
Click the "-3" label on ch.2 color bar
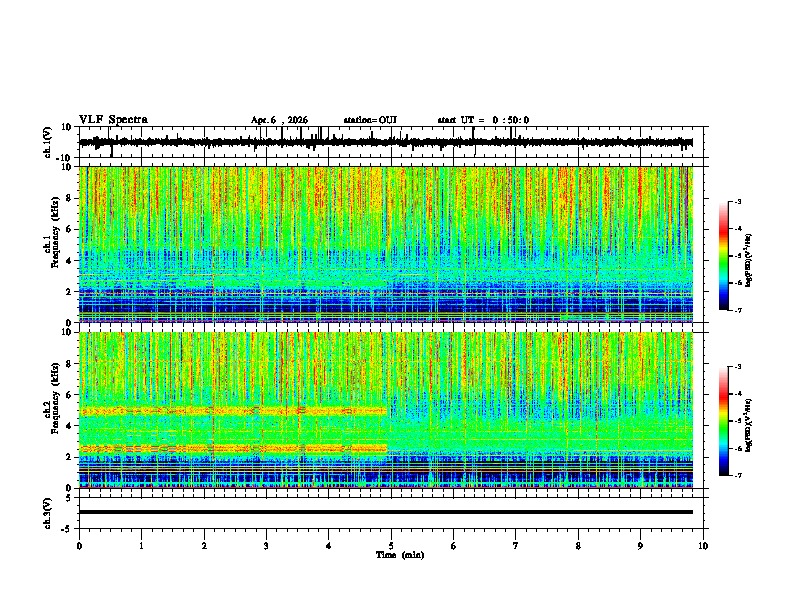[737, 367]
